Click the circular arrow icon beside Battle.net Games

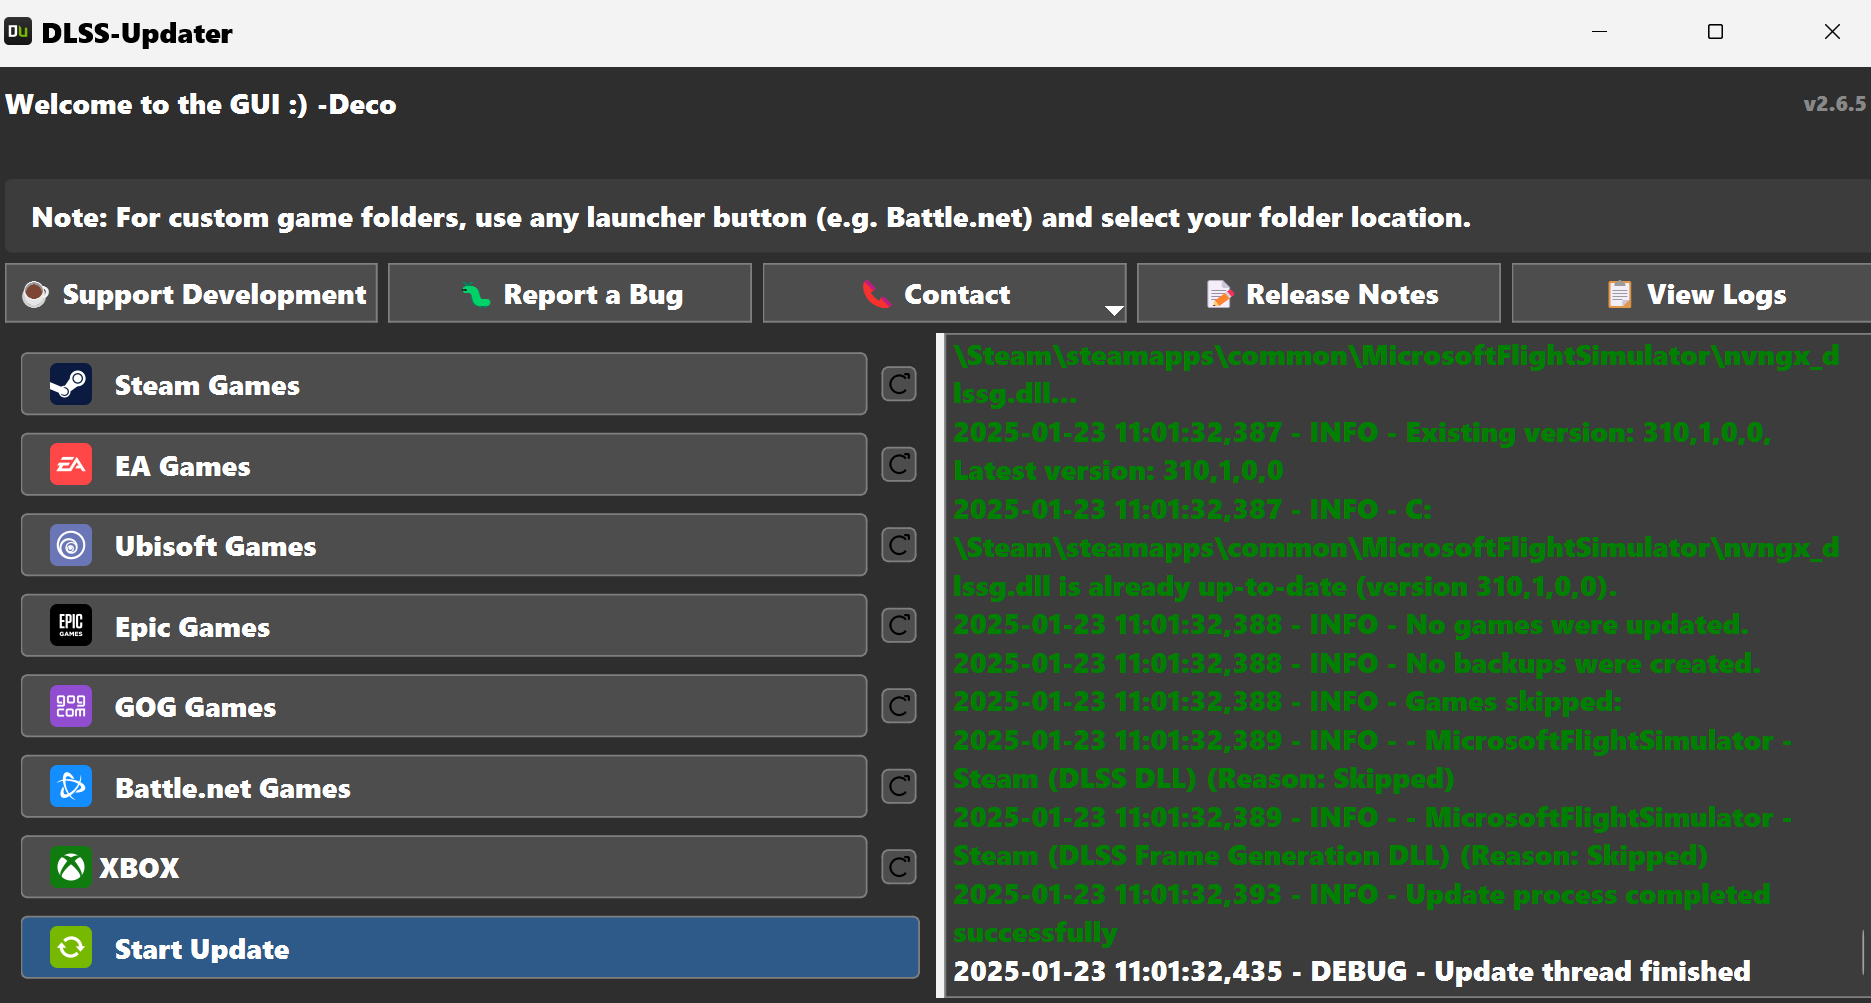[x=899, y=786]
